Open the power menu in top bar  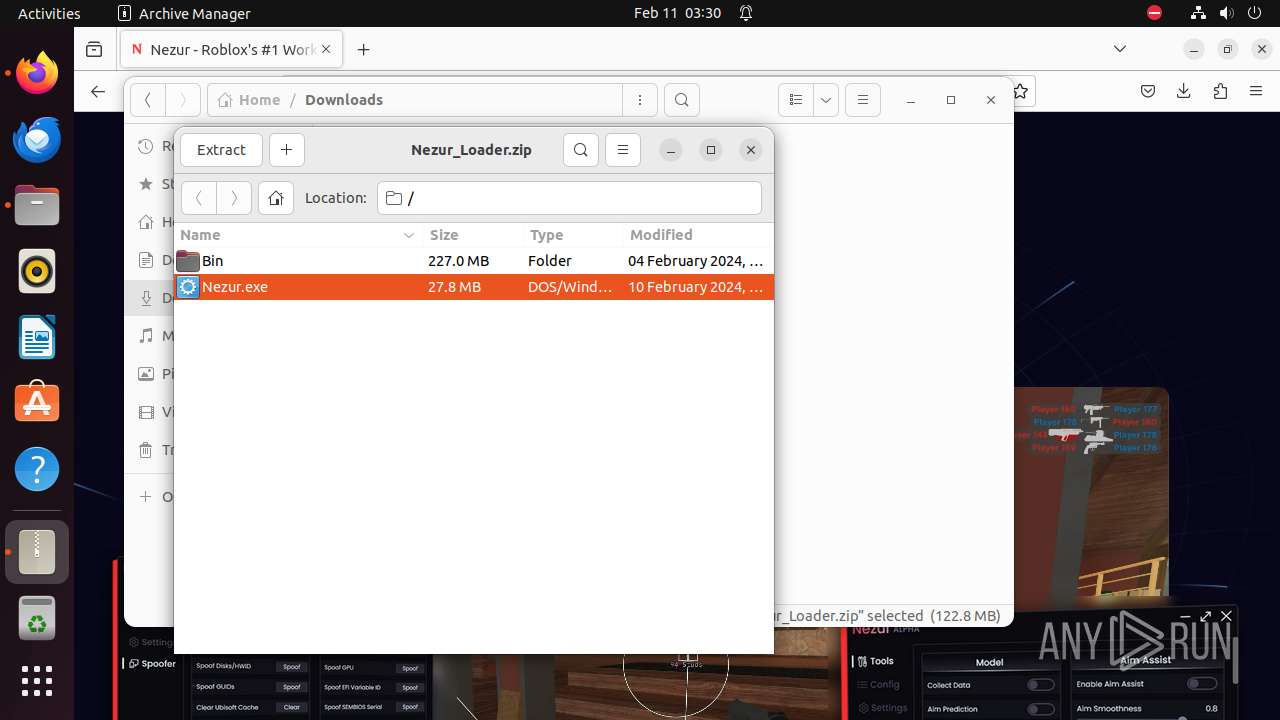[1257, 13]
